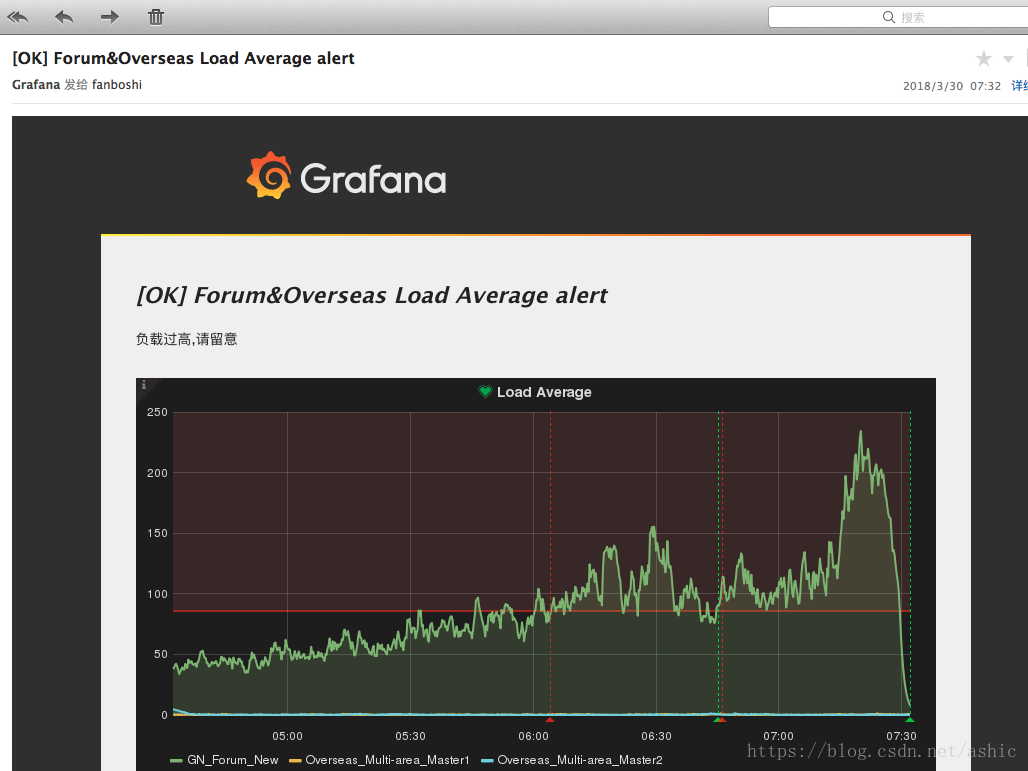Screen dimensions: 1028x771
Task: Click the yellow Master1 legend swatch
Action: coord(295,761)
